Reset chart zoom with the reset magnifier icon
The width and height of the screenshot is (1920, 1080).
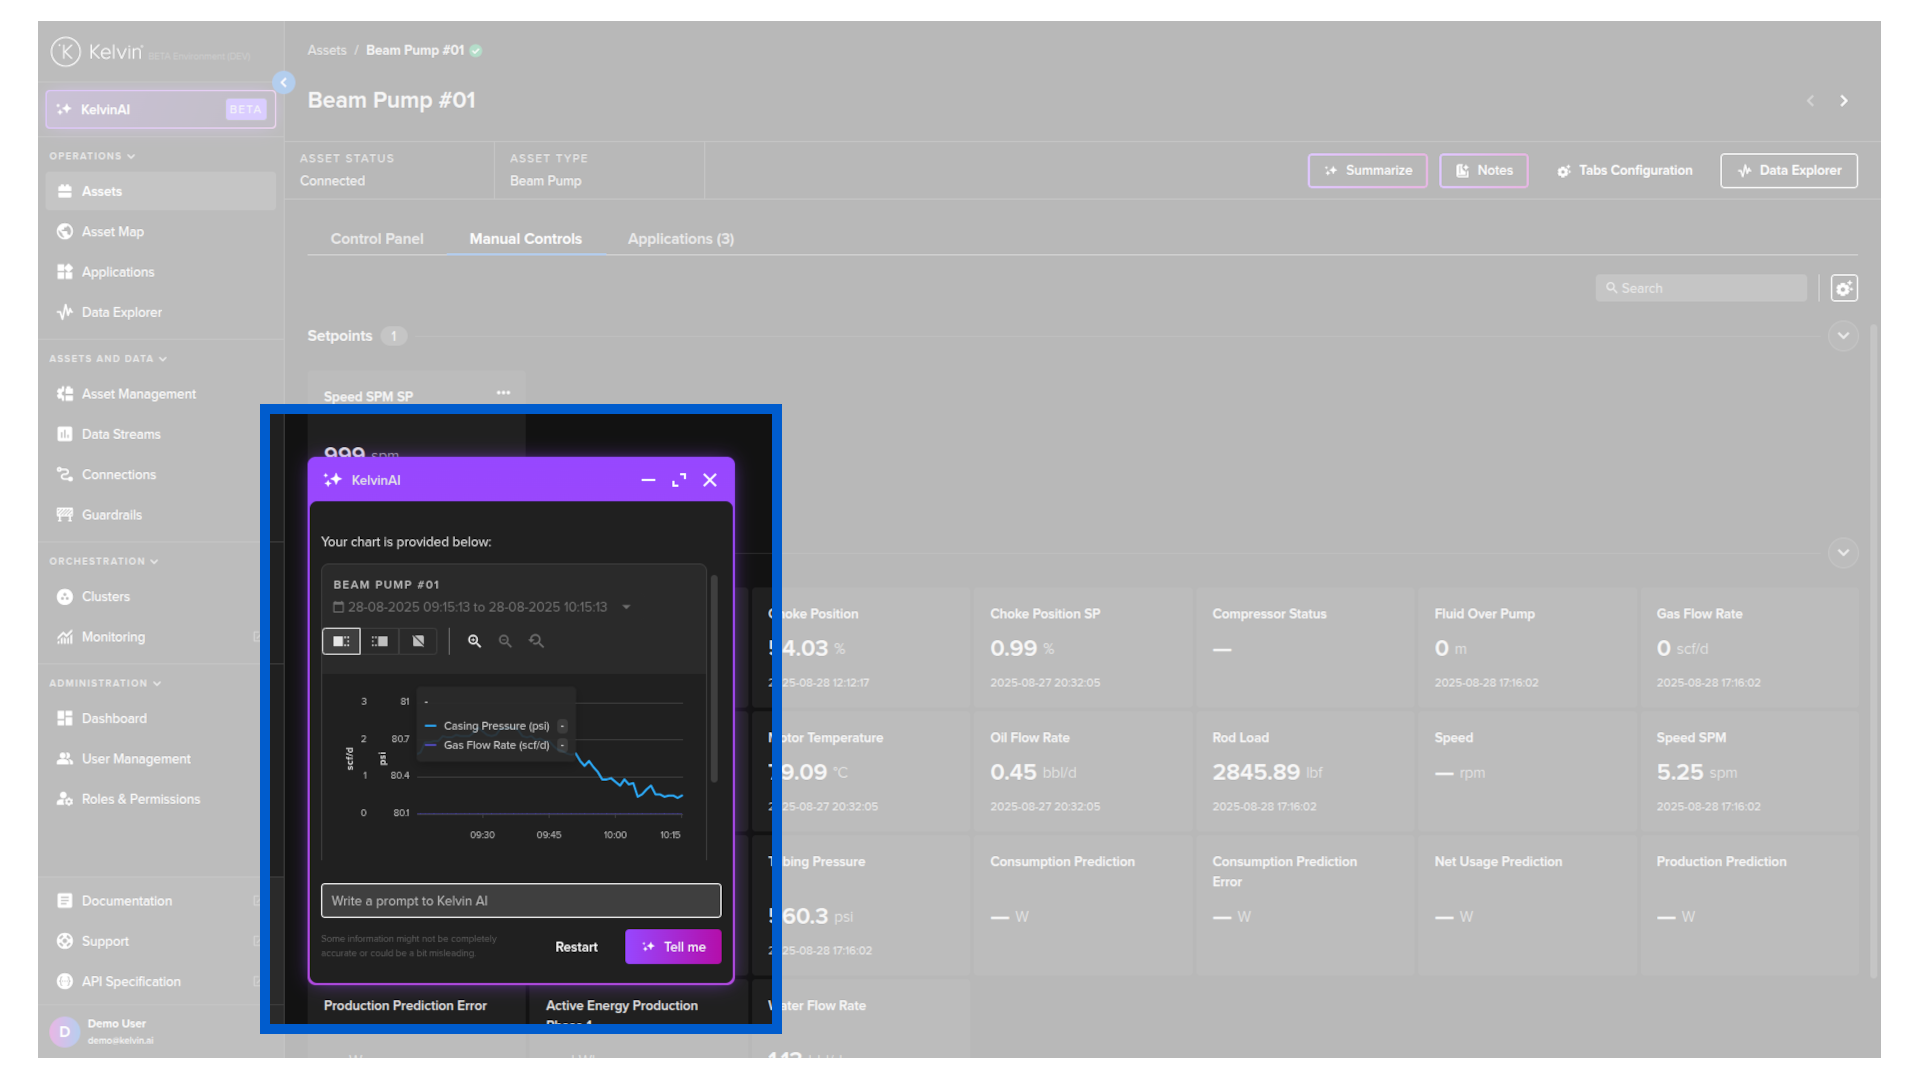tap(537, 641)
